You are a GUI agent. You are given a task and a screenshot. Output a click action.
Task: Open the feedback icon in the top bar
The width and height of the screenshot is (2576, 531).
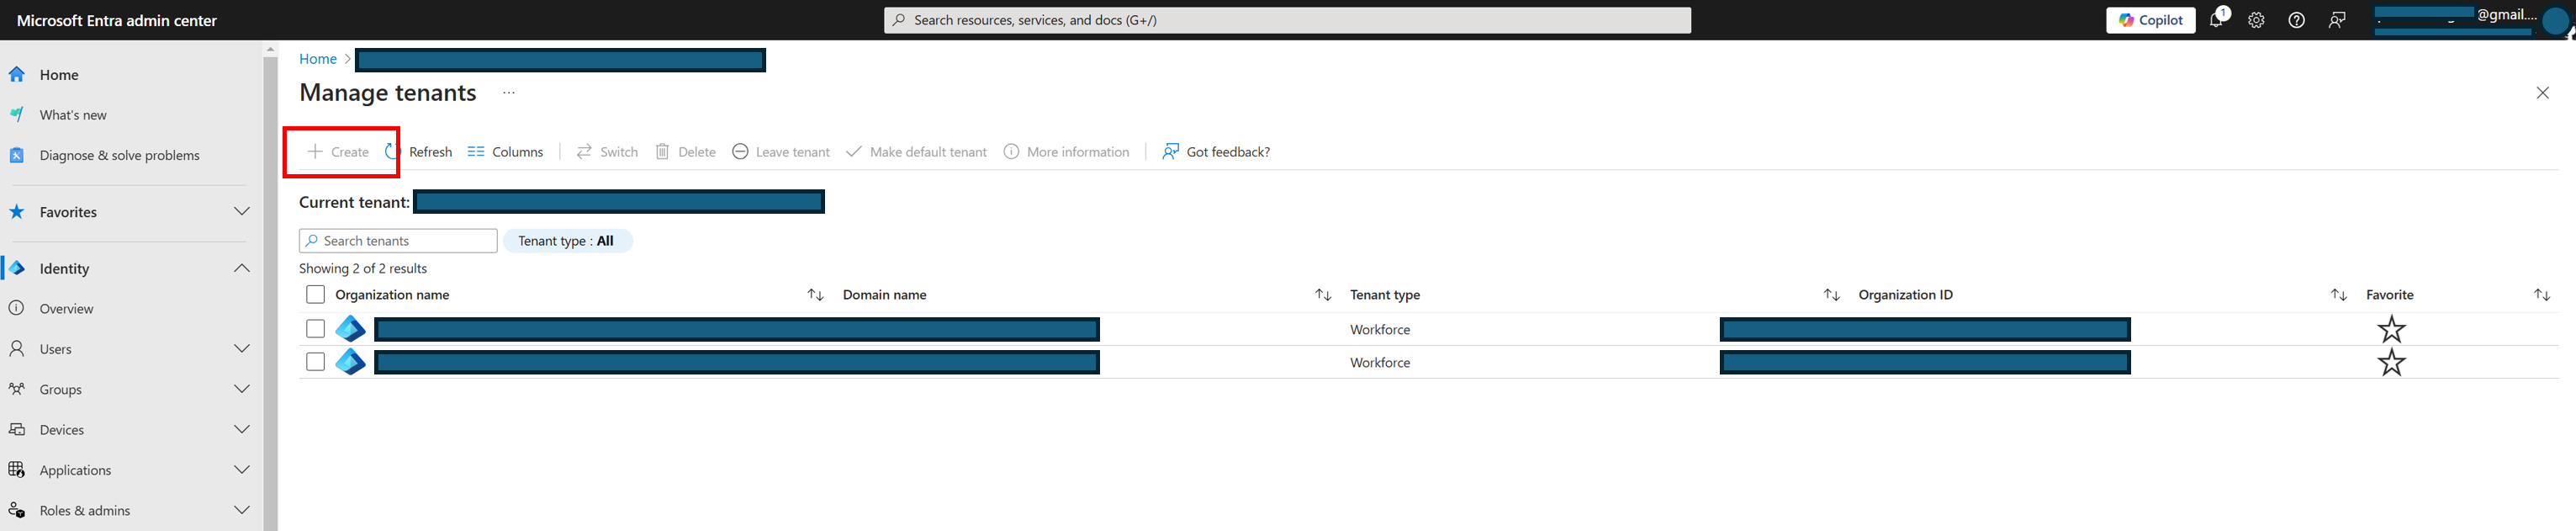[2336, 20]
